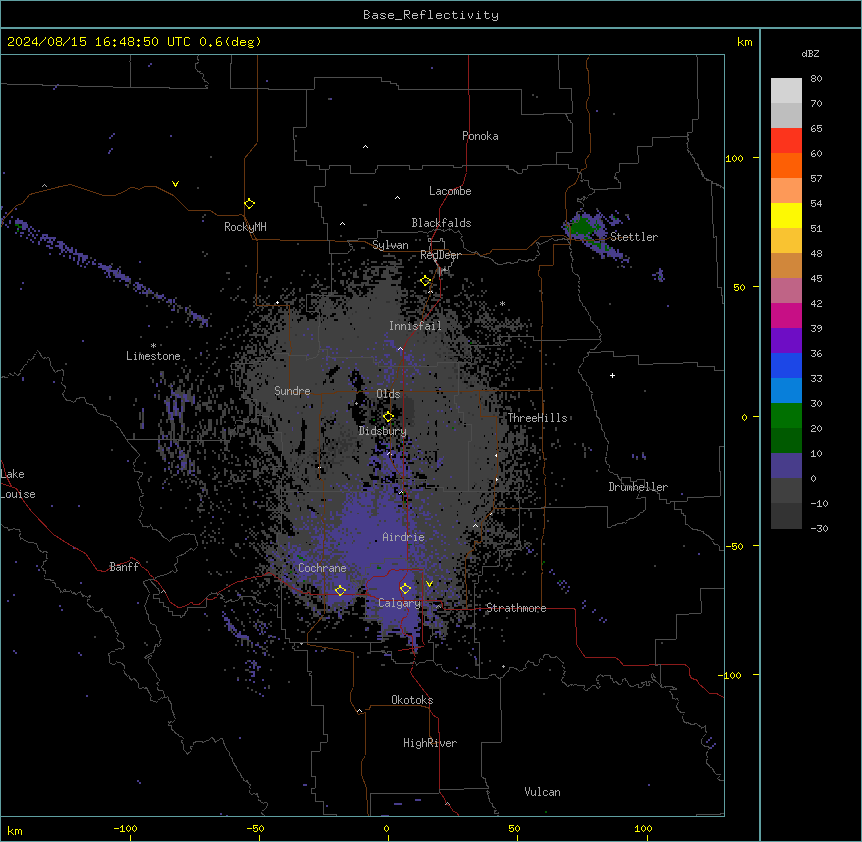Click the Airdrie label

pyautogui.click(x=404, y=537)
